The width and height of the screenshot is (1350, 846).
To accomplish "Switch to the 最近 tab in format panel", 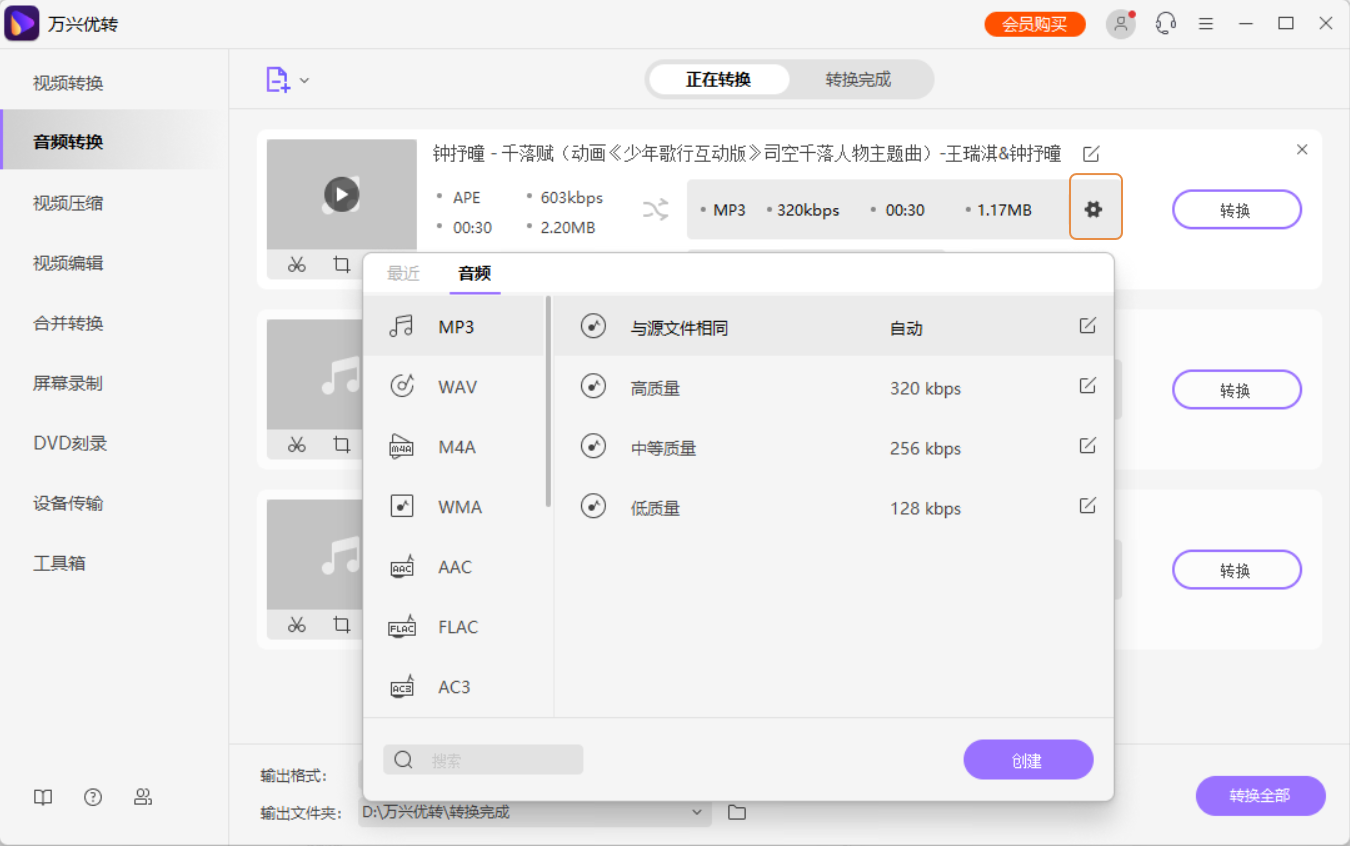I will [403, 272].
